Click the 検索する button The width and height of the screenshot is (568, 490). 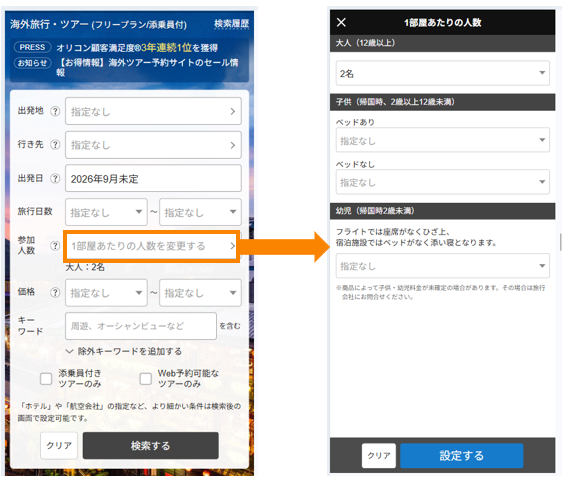tap(151, 445)
